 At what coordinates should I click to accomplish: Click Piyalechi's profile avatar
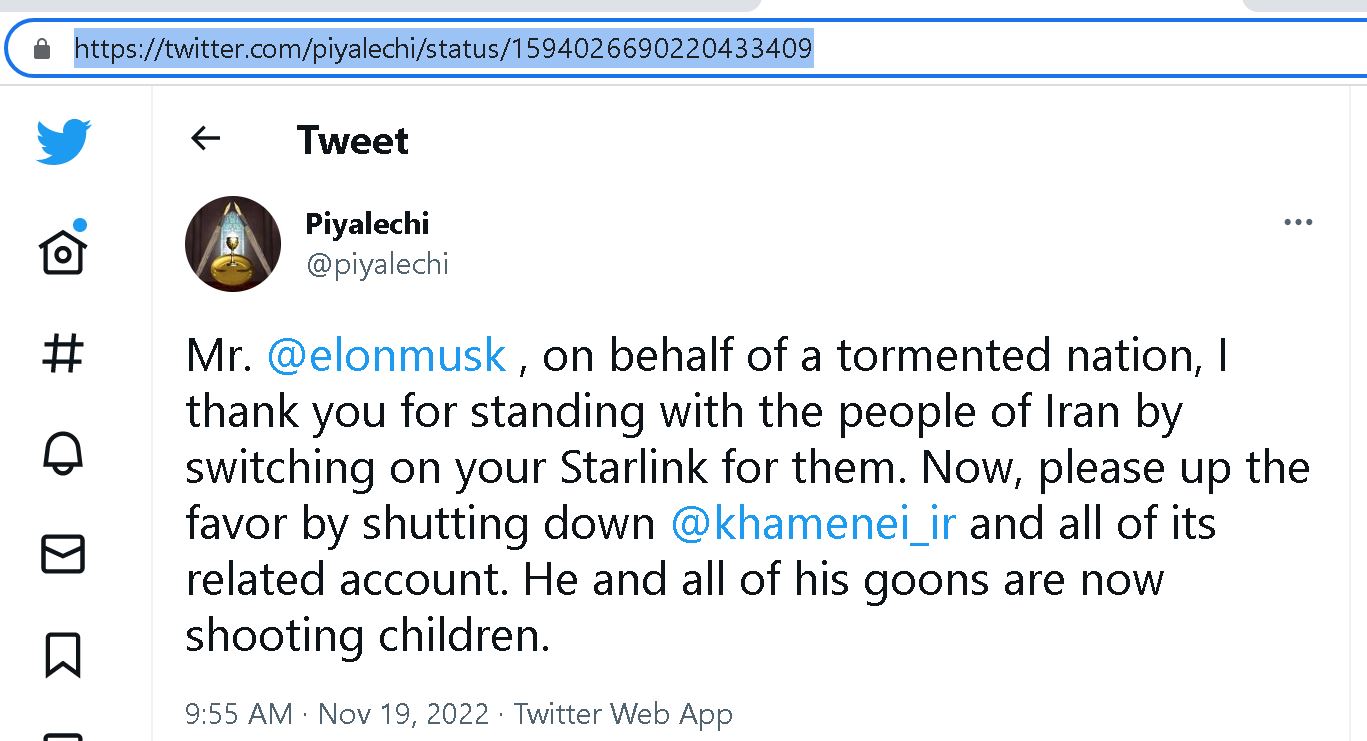click(x=233, y=244)
